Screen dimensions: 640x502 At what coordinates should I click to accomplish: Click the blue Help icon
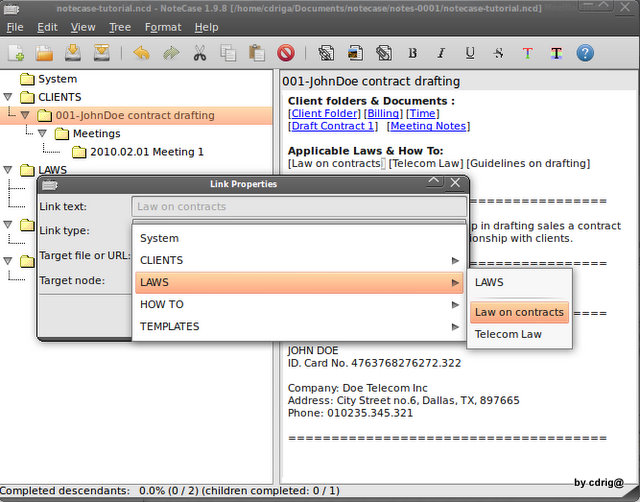tap(585, 53)
